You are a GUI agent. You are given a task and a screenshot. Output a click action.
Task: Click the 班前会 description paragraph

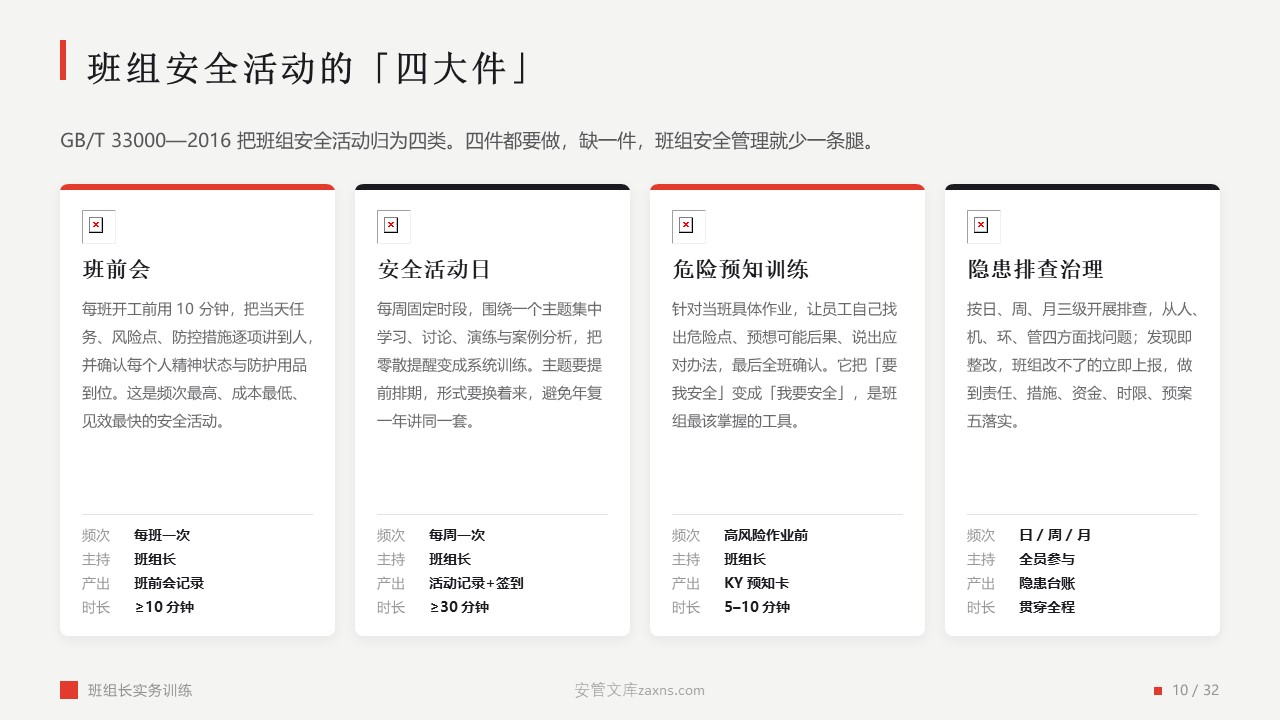point(196,365)
